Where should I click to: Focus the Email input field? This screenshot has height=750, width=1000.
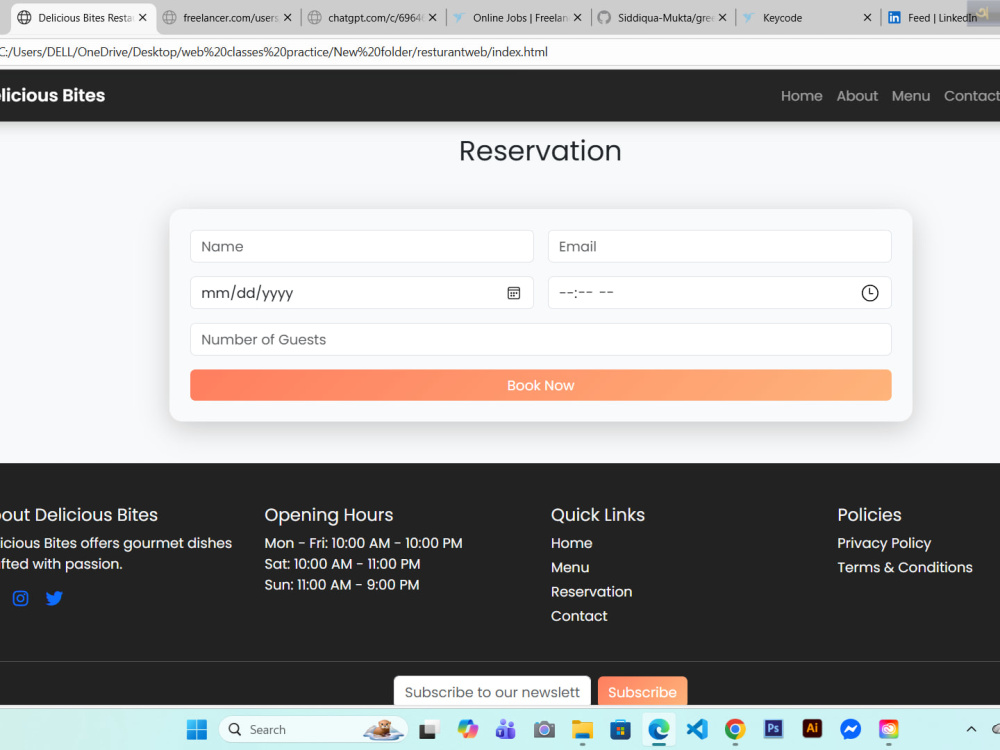click(x=719, y=246)
